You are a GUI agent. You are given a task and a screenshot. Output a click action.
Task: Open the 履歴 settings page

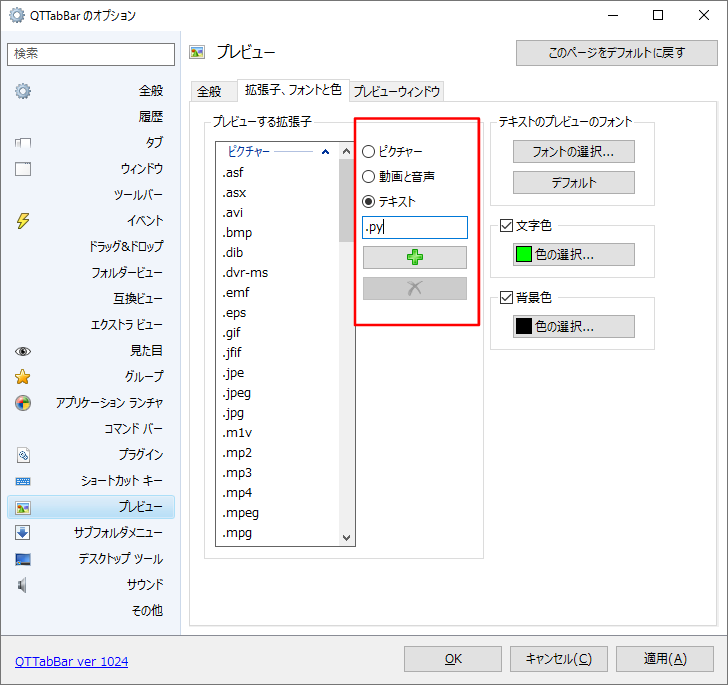[151, 117]
